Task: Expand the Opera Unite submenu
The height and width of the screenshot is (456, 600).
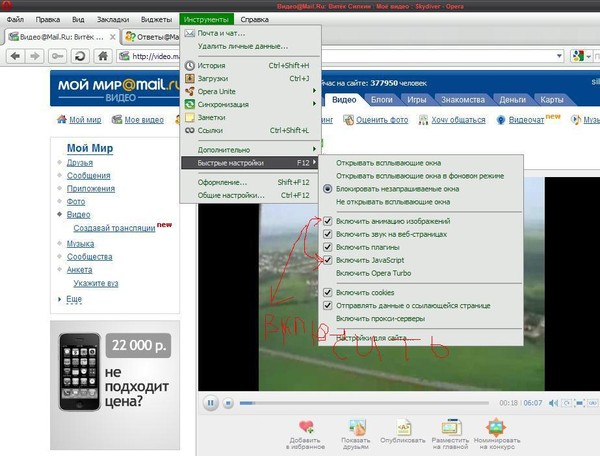Action: click(251, 91)
